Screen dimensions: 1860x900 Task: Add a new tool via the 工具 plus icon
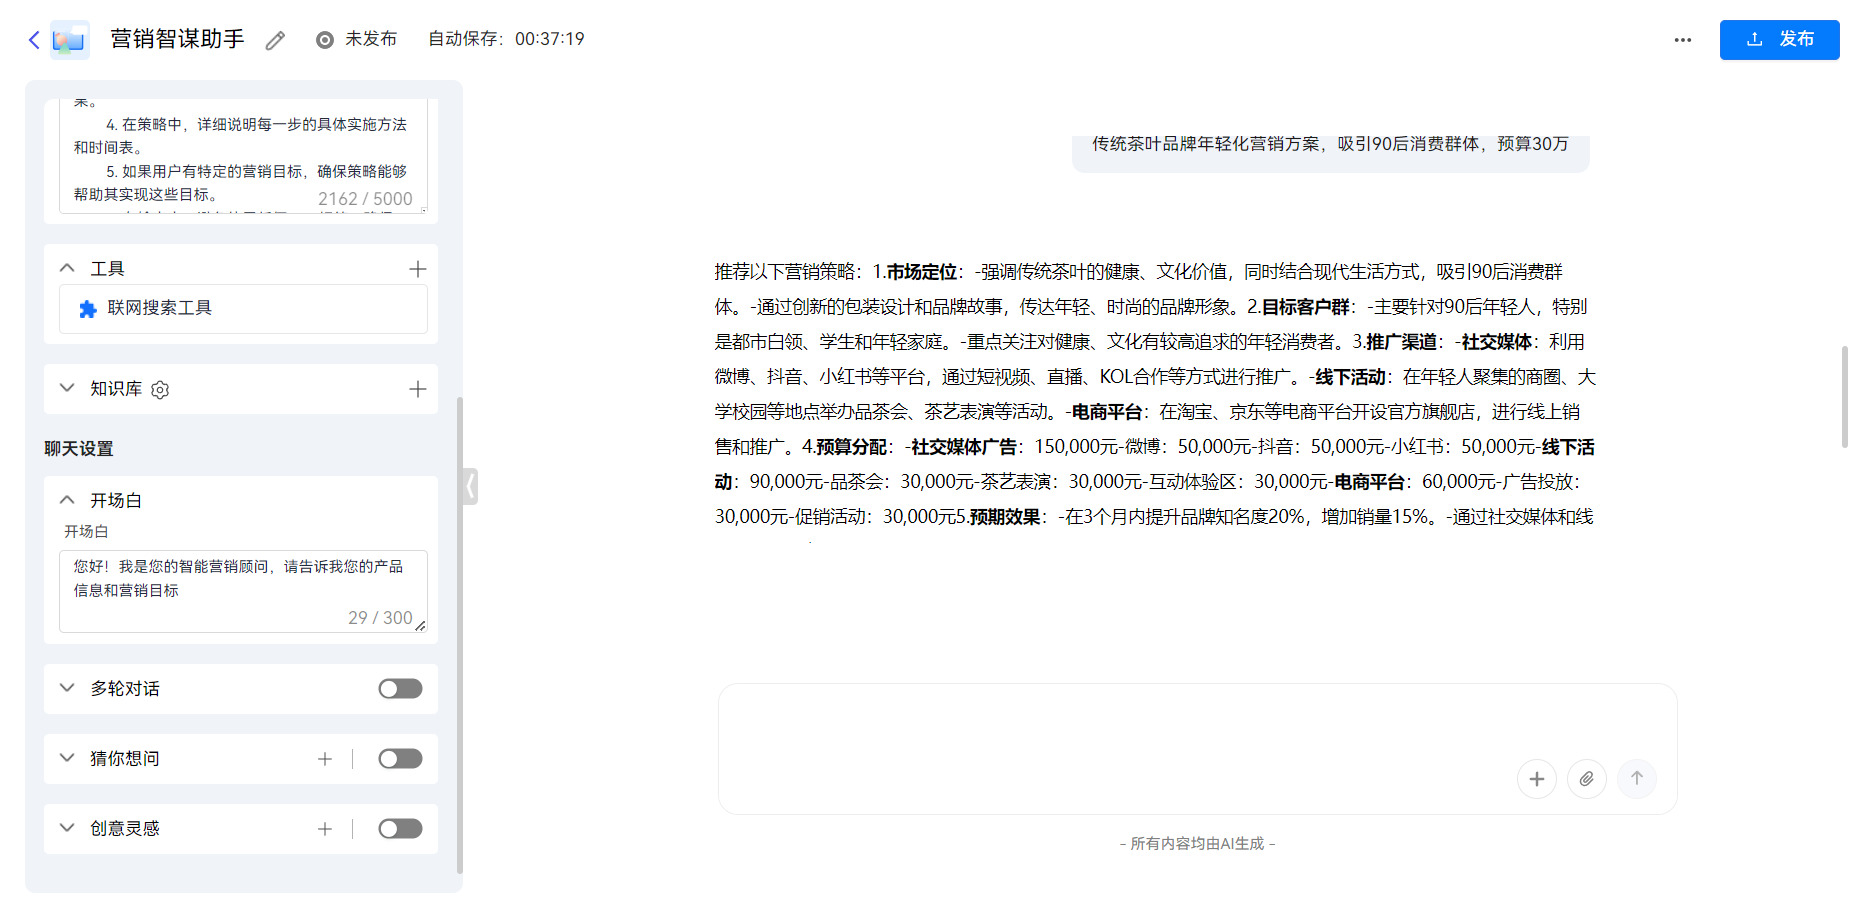418,268
